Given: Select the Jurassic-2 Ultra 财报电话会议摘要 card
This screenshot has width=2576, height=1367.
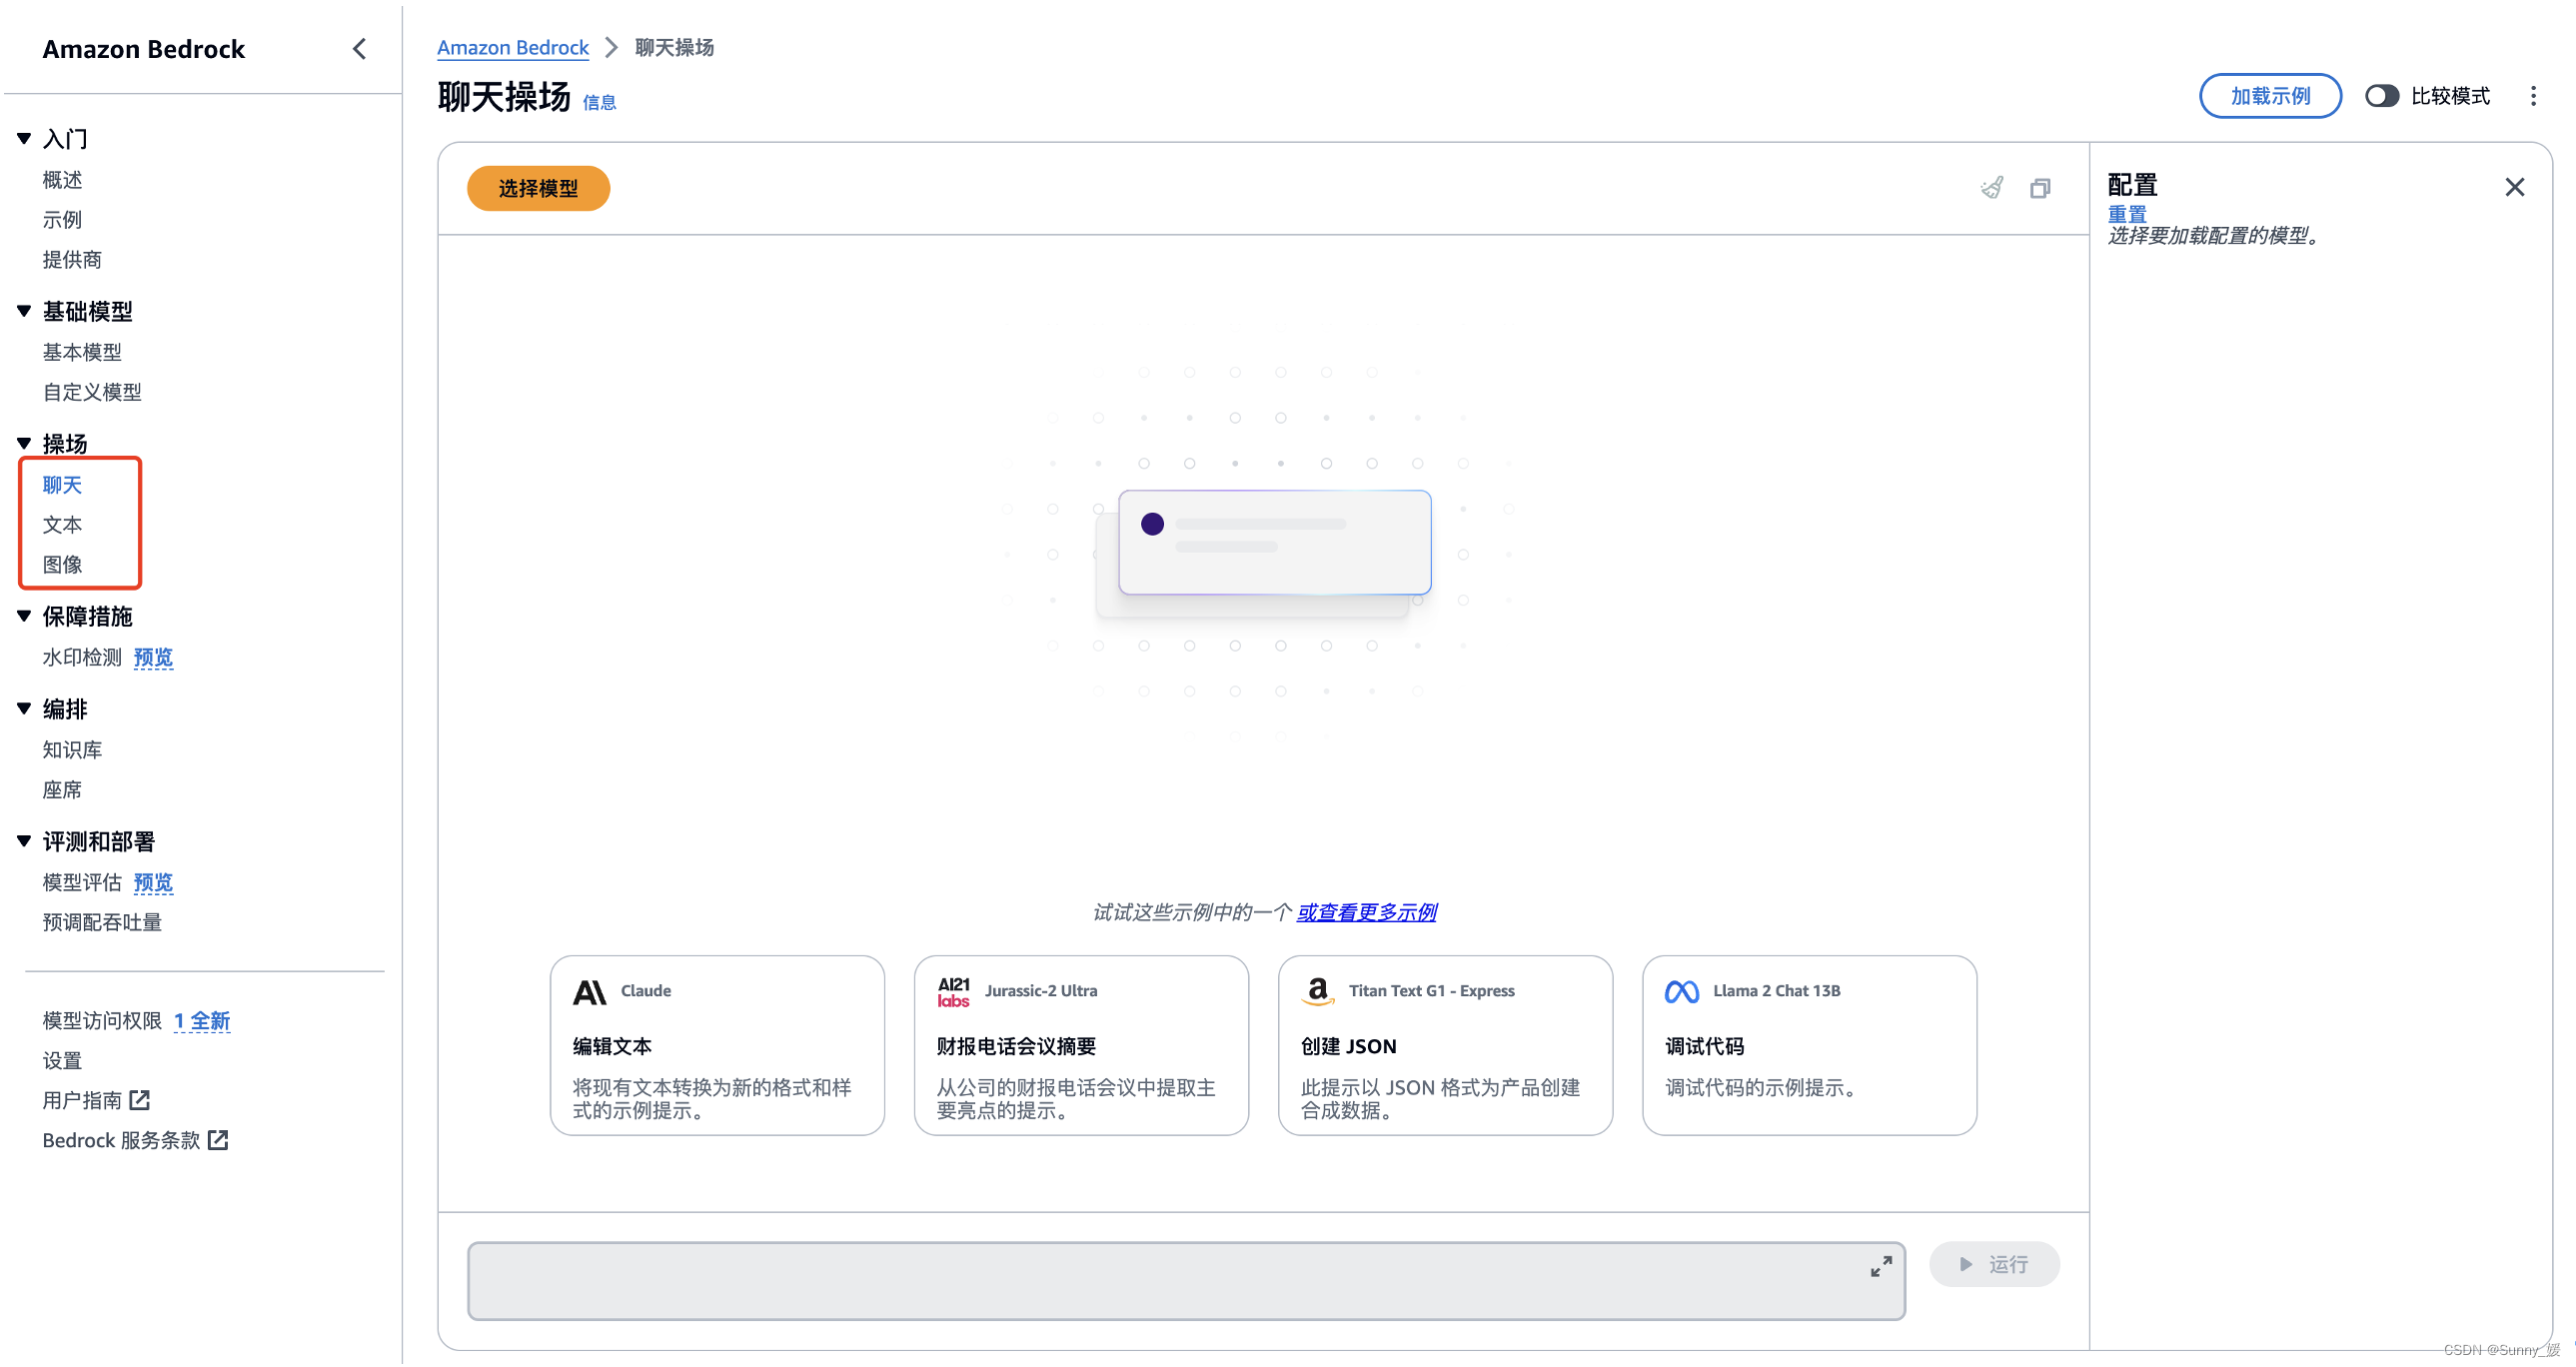Looking at the screenshot, I should pyautogui.click(x=1081, y=1045).
